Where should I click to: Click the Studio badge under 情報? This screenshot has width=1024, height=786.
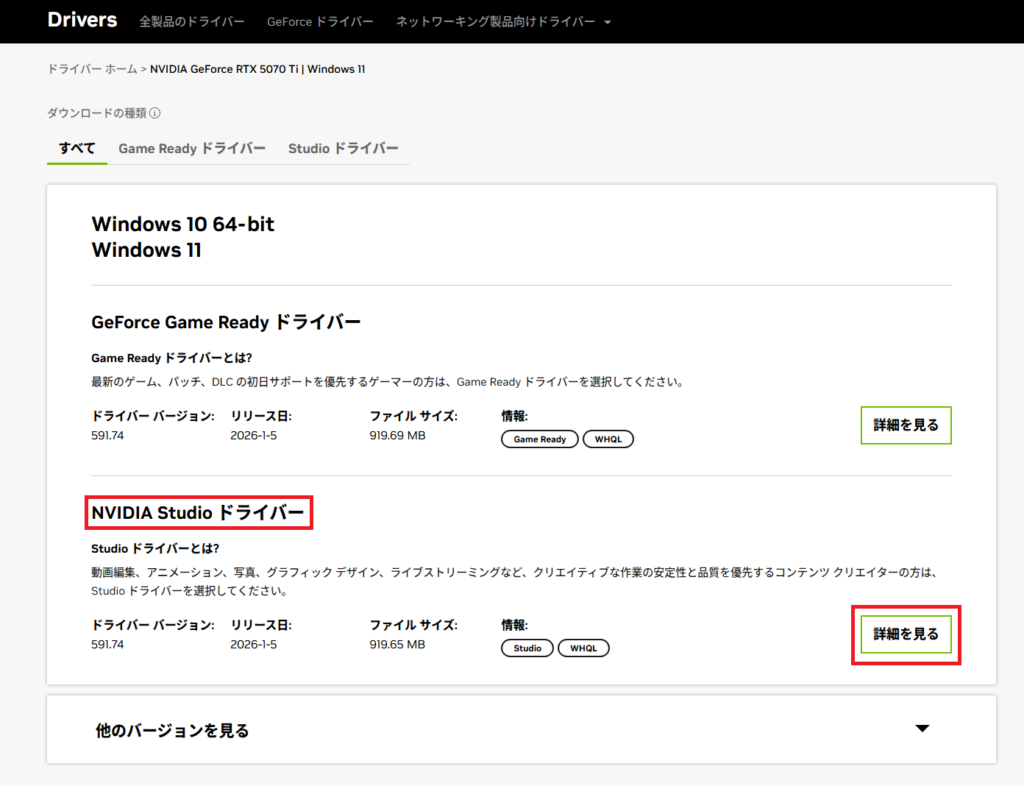point(527,648)
